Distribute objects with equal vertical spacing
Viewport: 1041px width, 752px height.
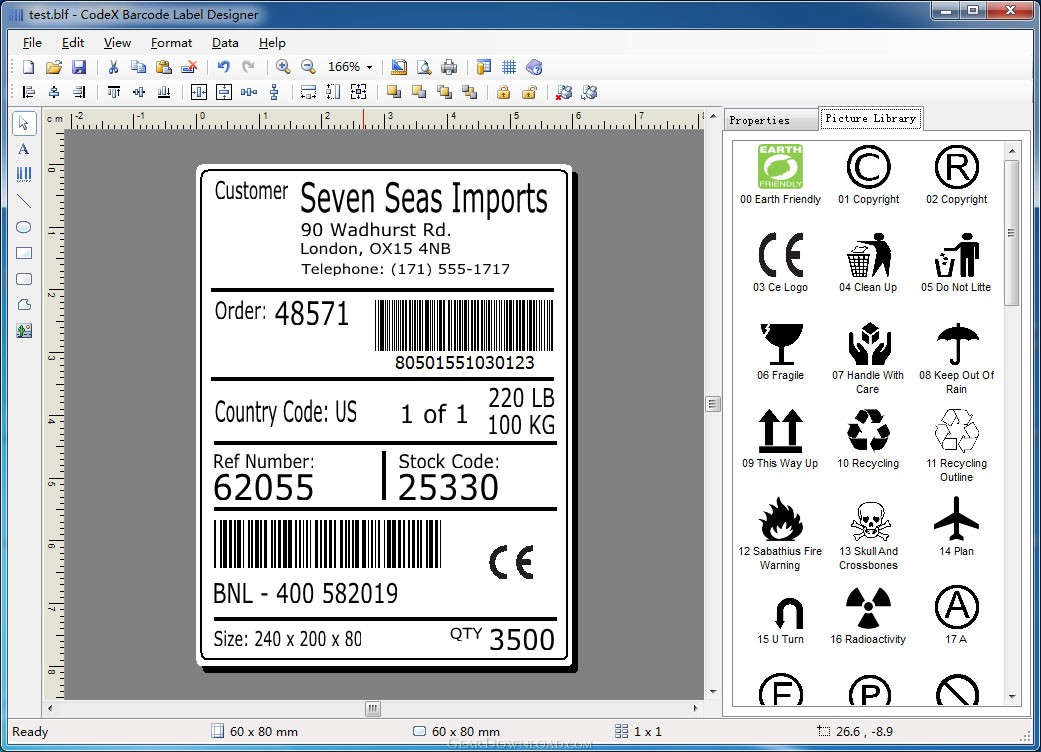coord(274,92)
